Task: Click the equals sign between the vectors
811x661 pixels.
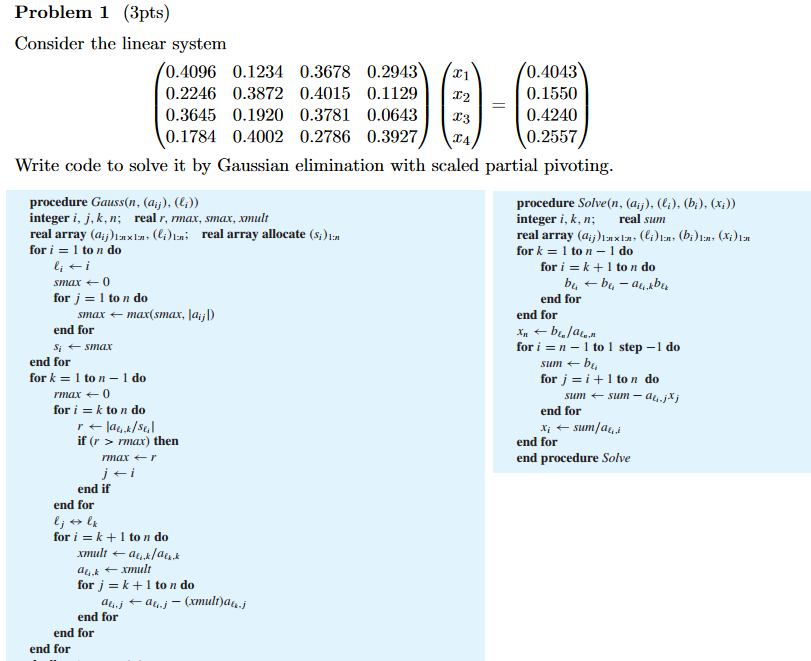Action: pyautogui.click(x=499, y=105)
